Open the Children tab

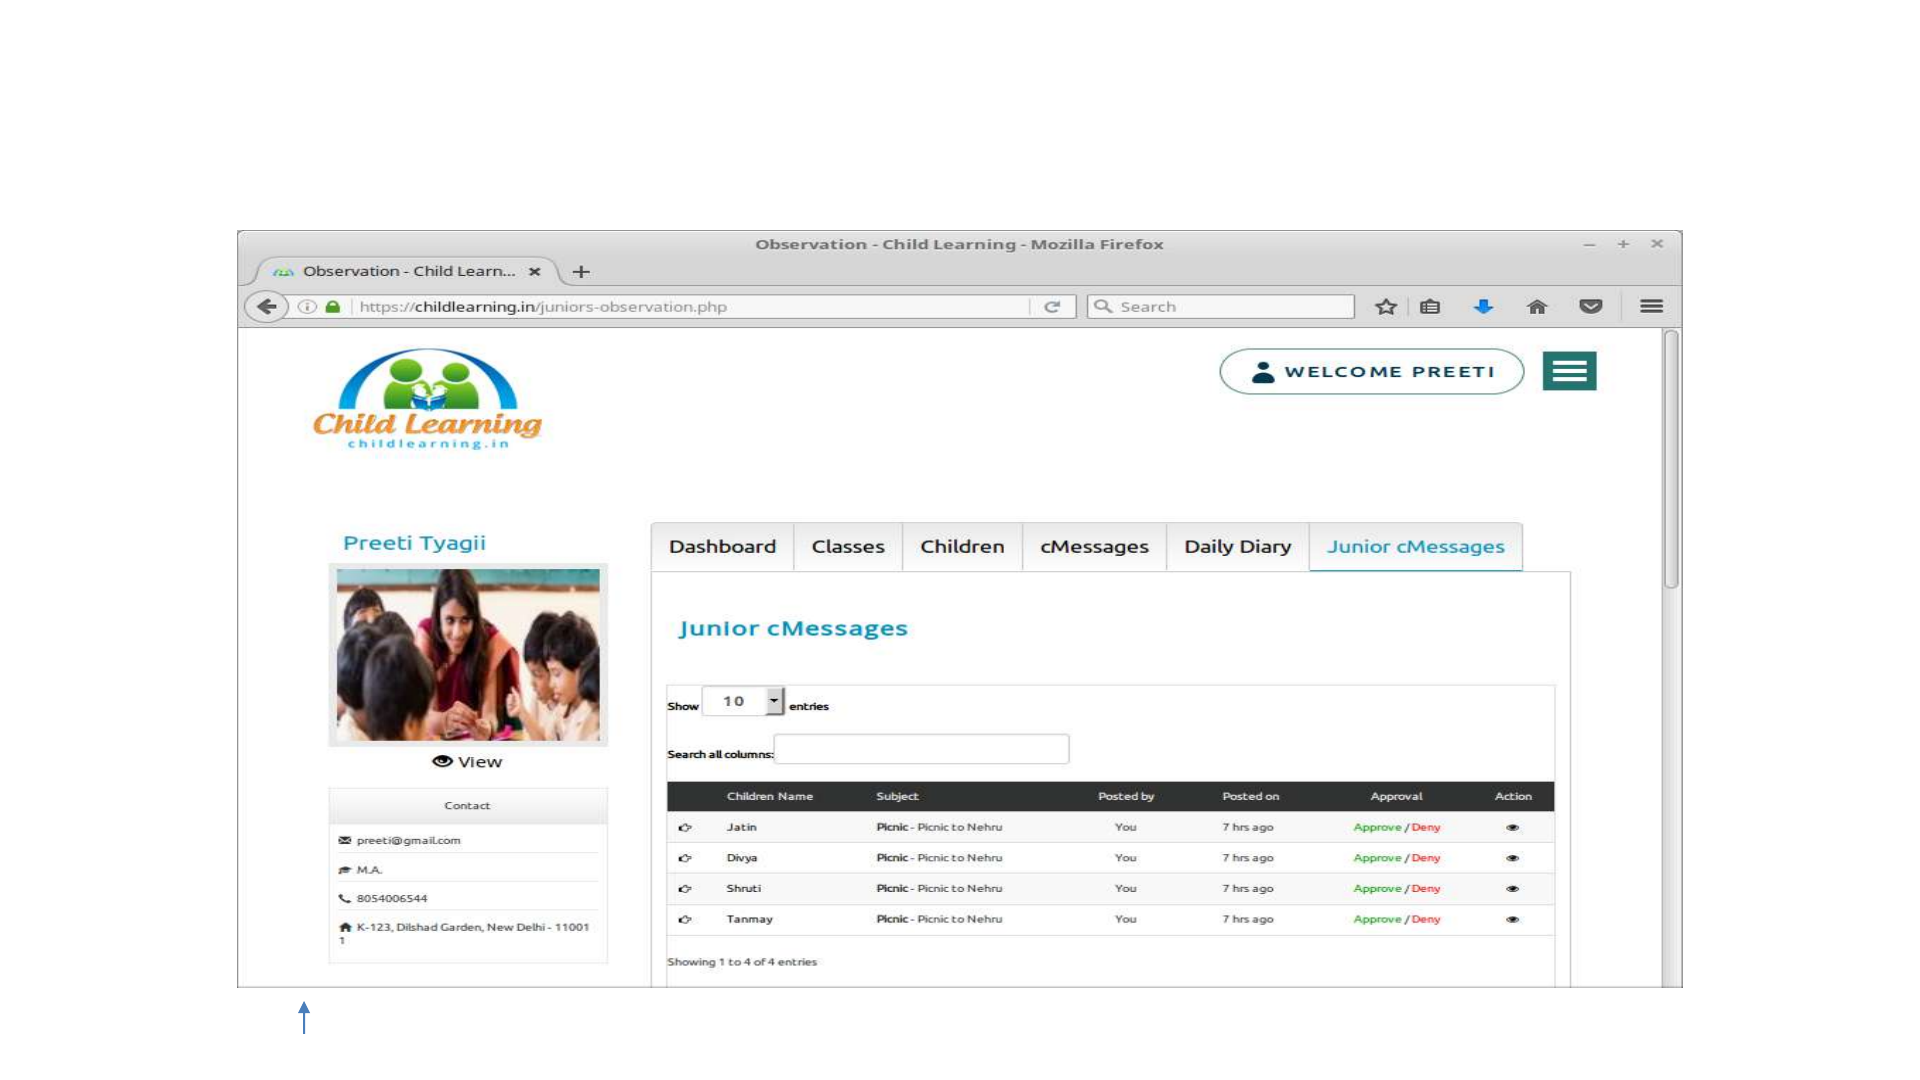click(961, 547)
